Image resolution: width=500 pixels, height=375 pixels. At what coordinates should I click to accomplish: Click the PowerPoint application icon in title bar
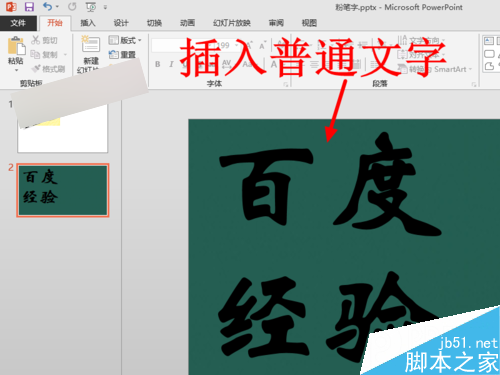11,7
